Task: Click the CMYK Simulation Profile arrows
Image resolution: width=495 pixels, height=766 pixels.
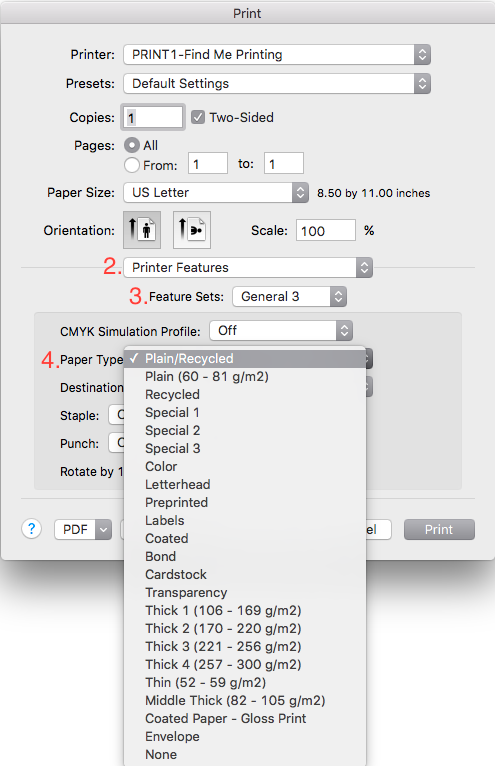Action: pyautogui.click(x=344, y=331)
